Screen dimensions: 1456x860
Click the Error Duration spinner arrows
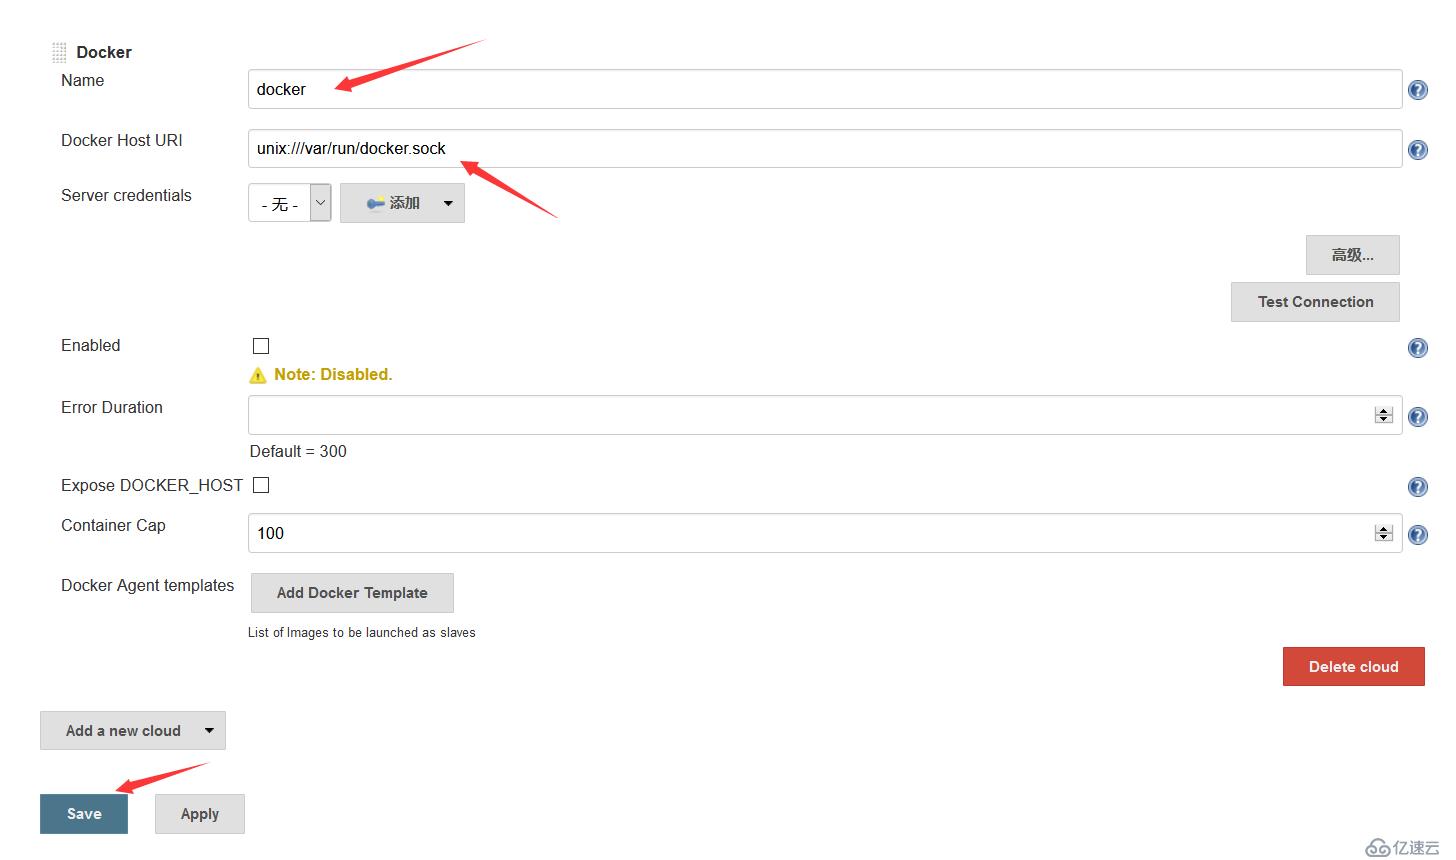click(1384, 415)
